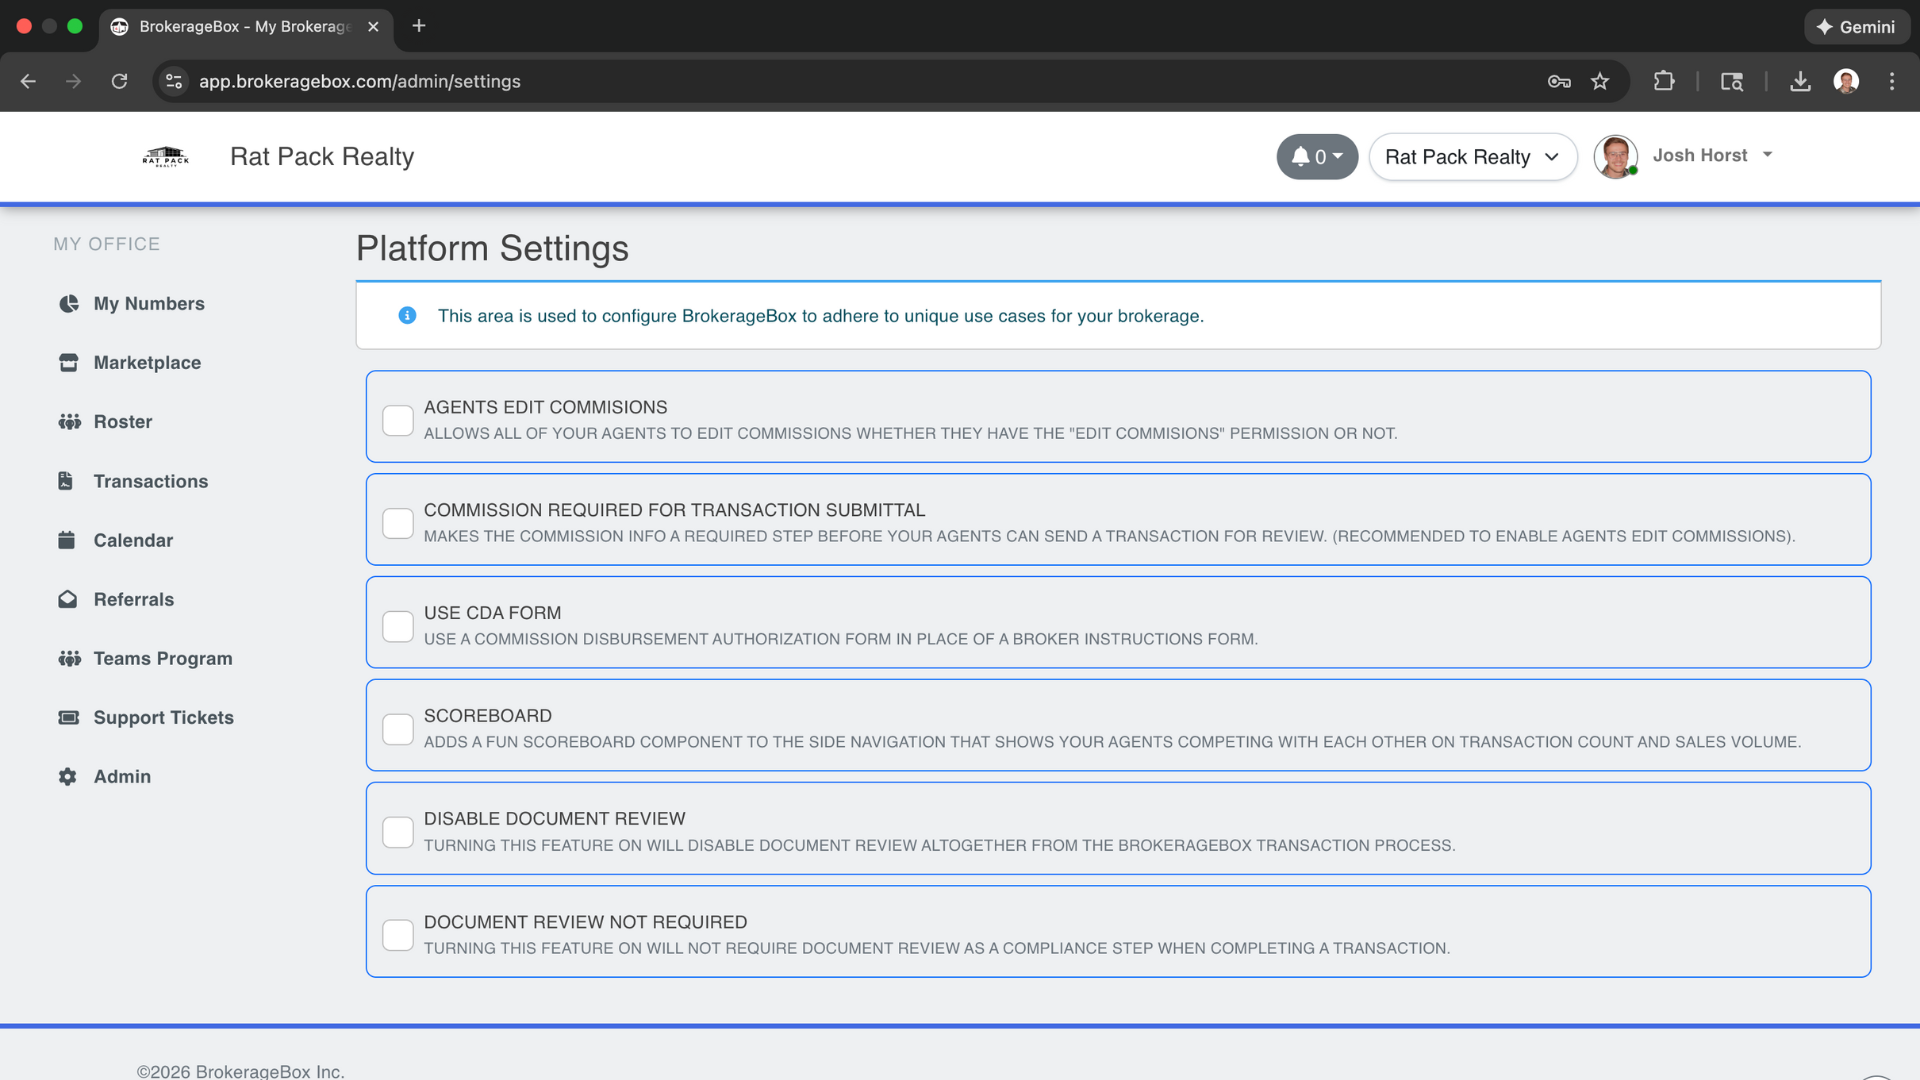Screen dimensions: 1920x1080
Task: Click the Platform Settings heading
Action: click(492, 248)
